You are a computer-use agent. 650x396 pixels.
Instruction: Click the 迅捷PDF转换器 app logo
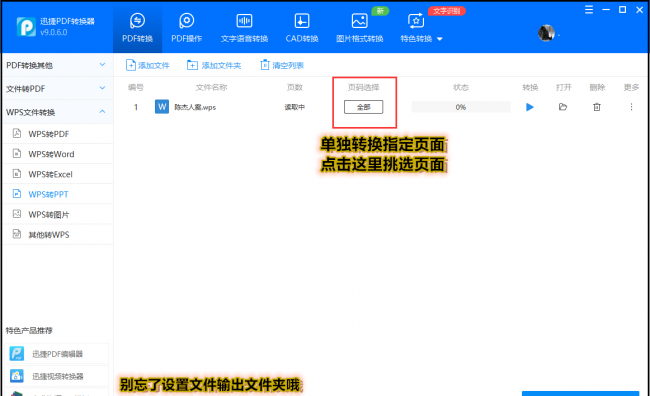pyautogui.click(x=26, y=27)
